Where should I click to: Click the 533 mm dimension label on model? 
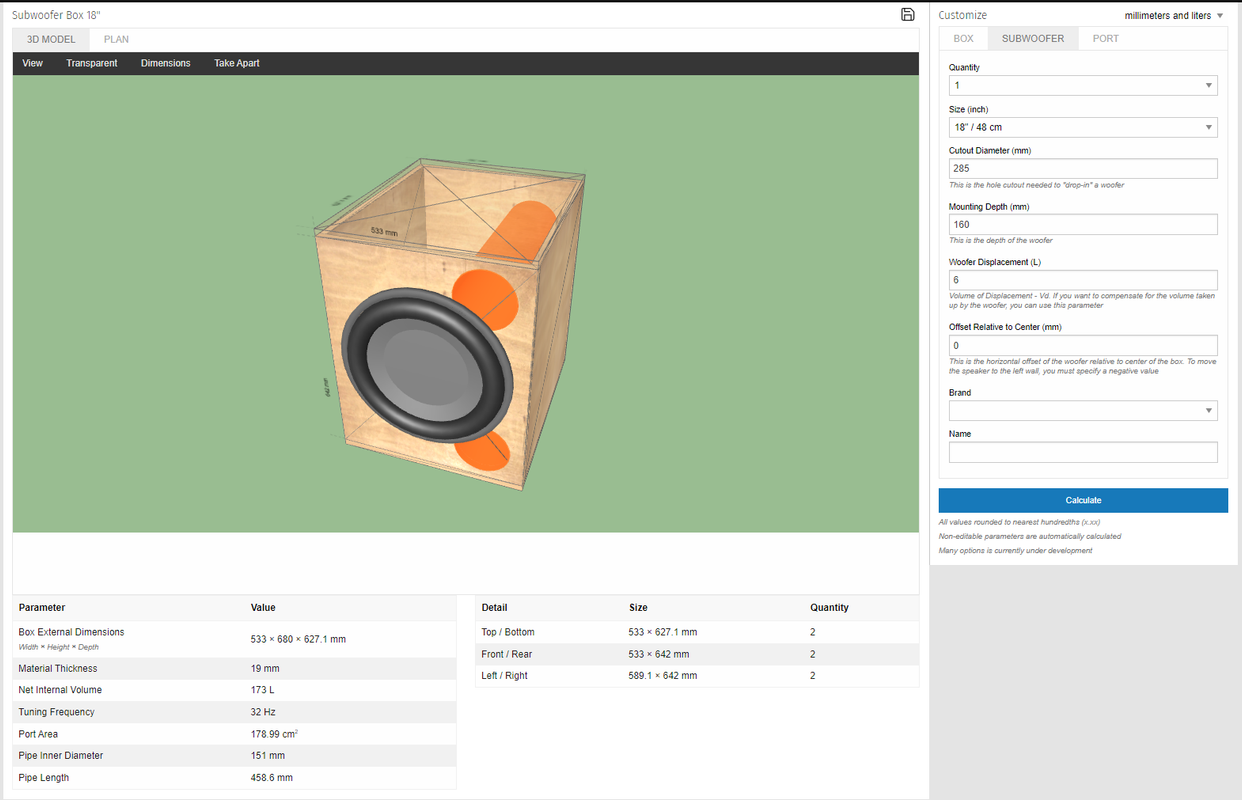[385, 231]
